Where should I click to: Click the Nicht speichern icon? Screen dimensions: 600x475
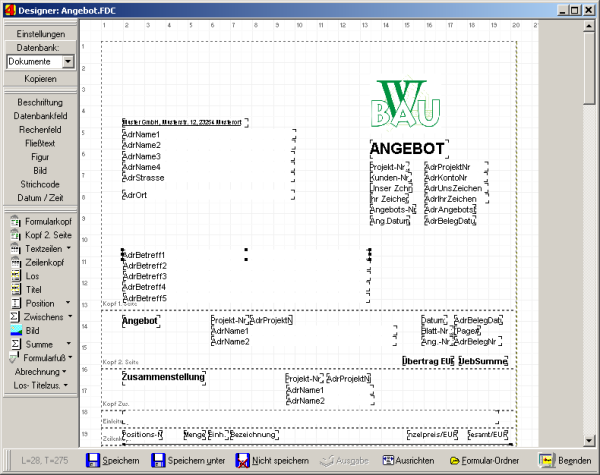[243, 460]
